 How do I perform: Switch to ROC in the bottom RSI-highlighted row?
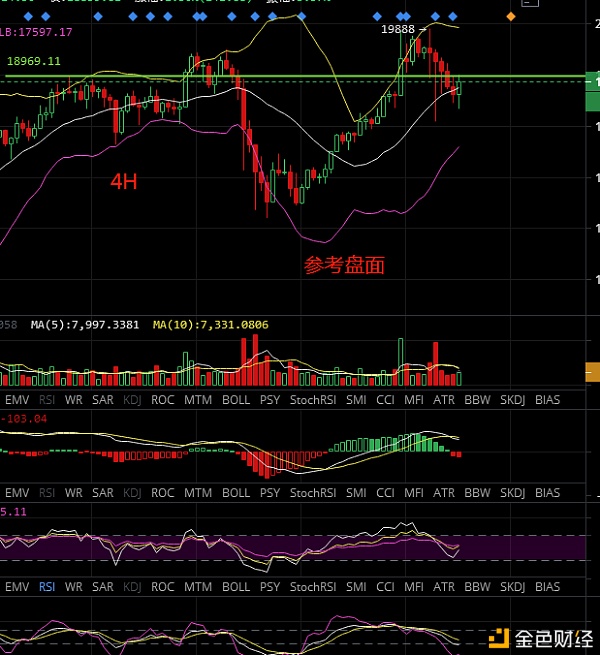click(x=163, y=587)
